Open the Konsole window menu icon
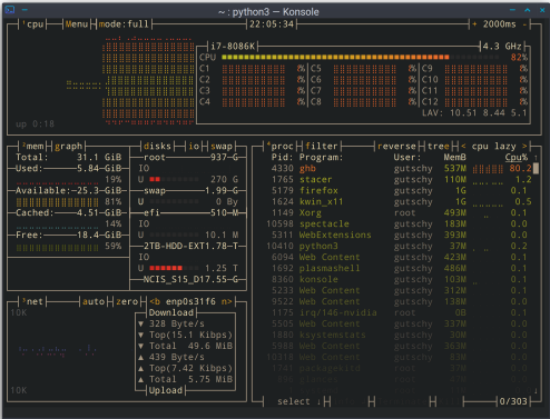This screenshot has height=419, width=550. click(x=10, y=10)
